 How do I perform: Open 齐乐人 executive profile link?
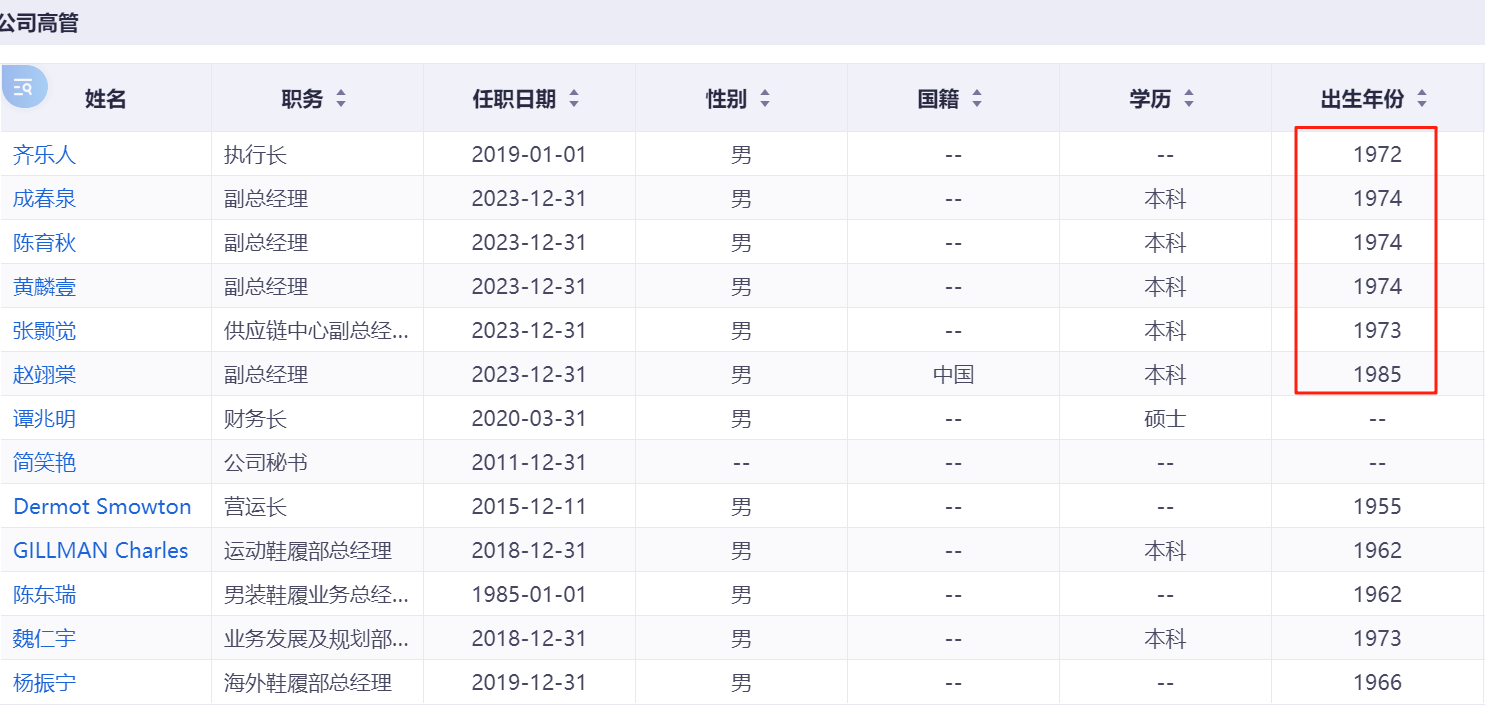[44, 155]
